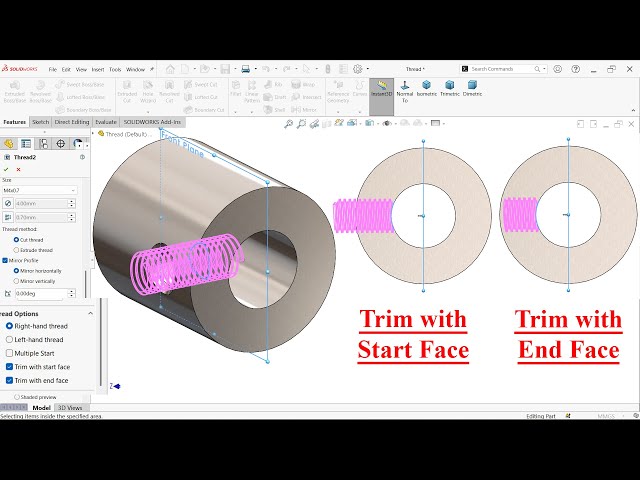The height and width of the screenshot is (480, 640).
Task: Open the Search Commands dropdown arrow
Action: coord(544,69)
